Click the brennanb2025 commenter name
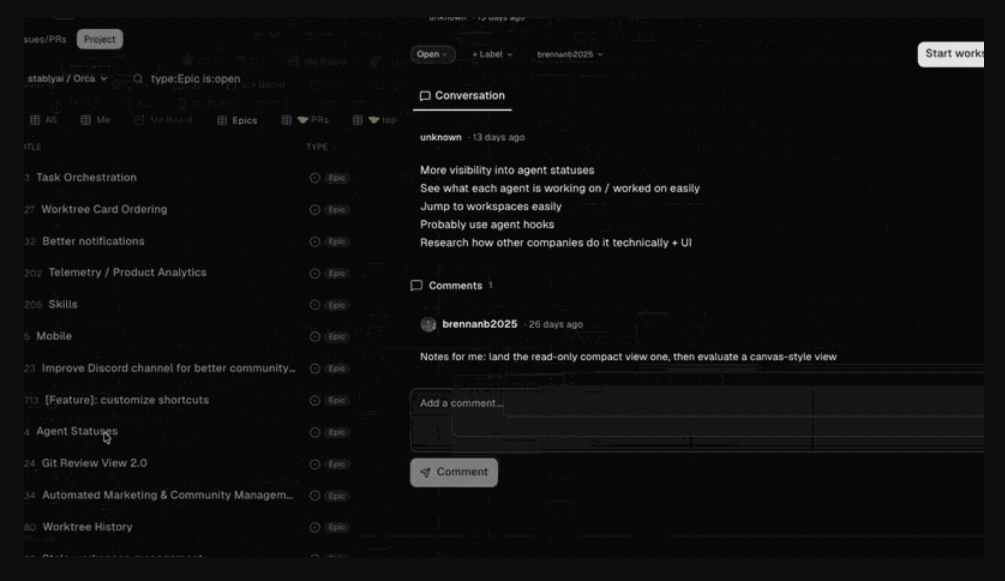 [479, 324]
